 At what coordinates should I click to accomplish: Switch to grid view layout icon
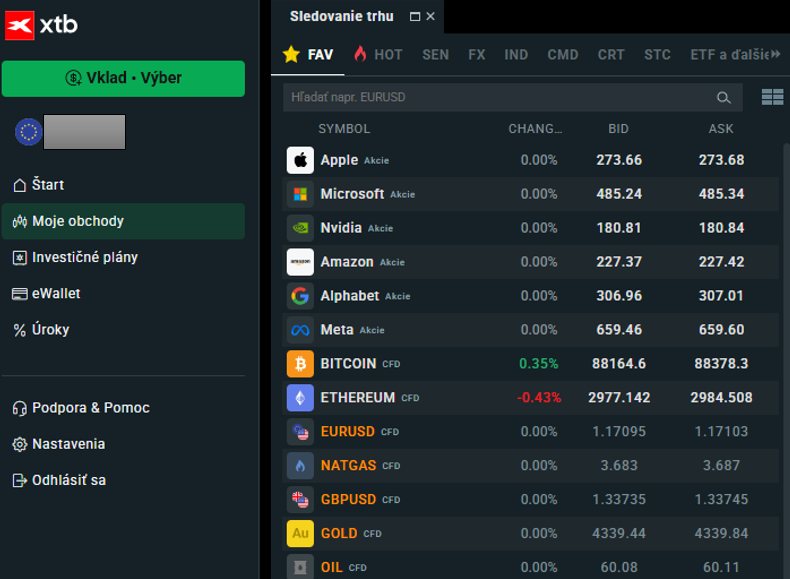tap(772, 97)
